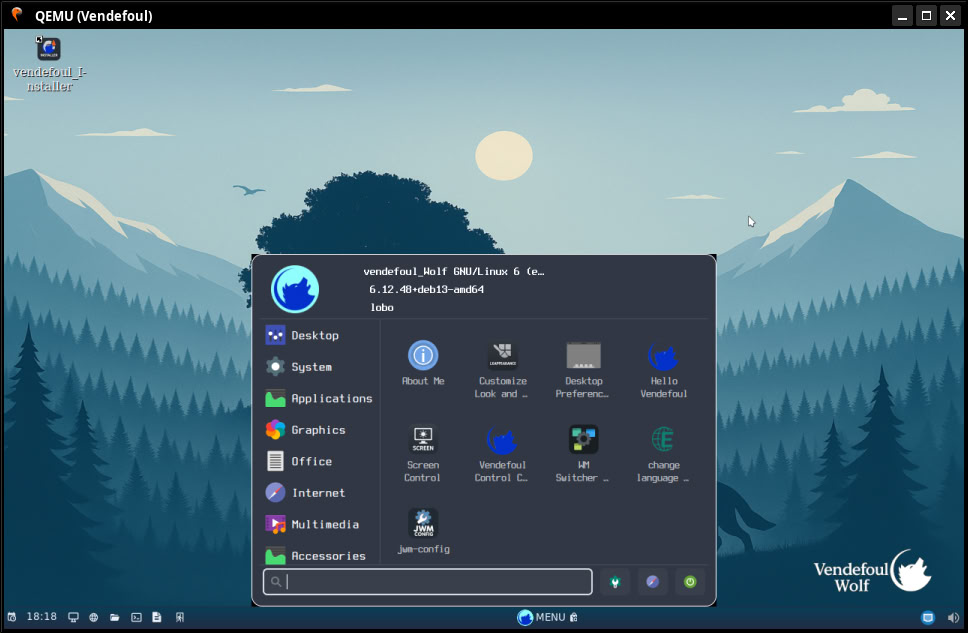Click the 18:18 clock on taskbar
The width and height of the screenshot is (968, 633).
coord(41,616)
